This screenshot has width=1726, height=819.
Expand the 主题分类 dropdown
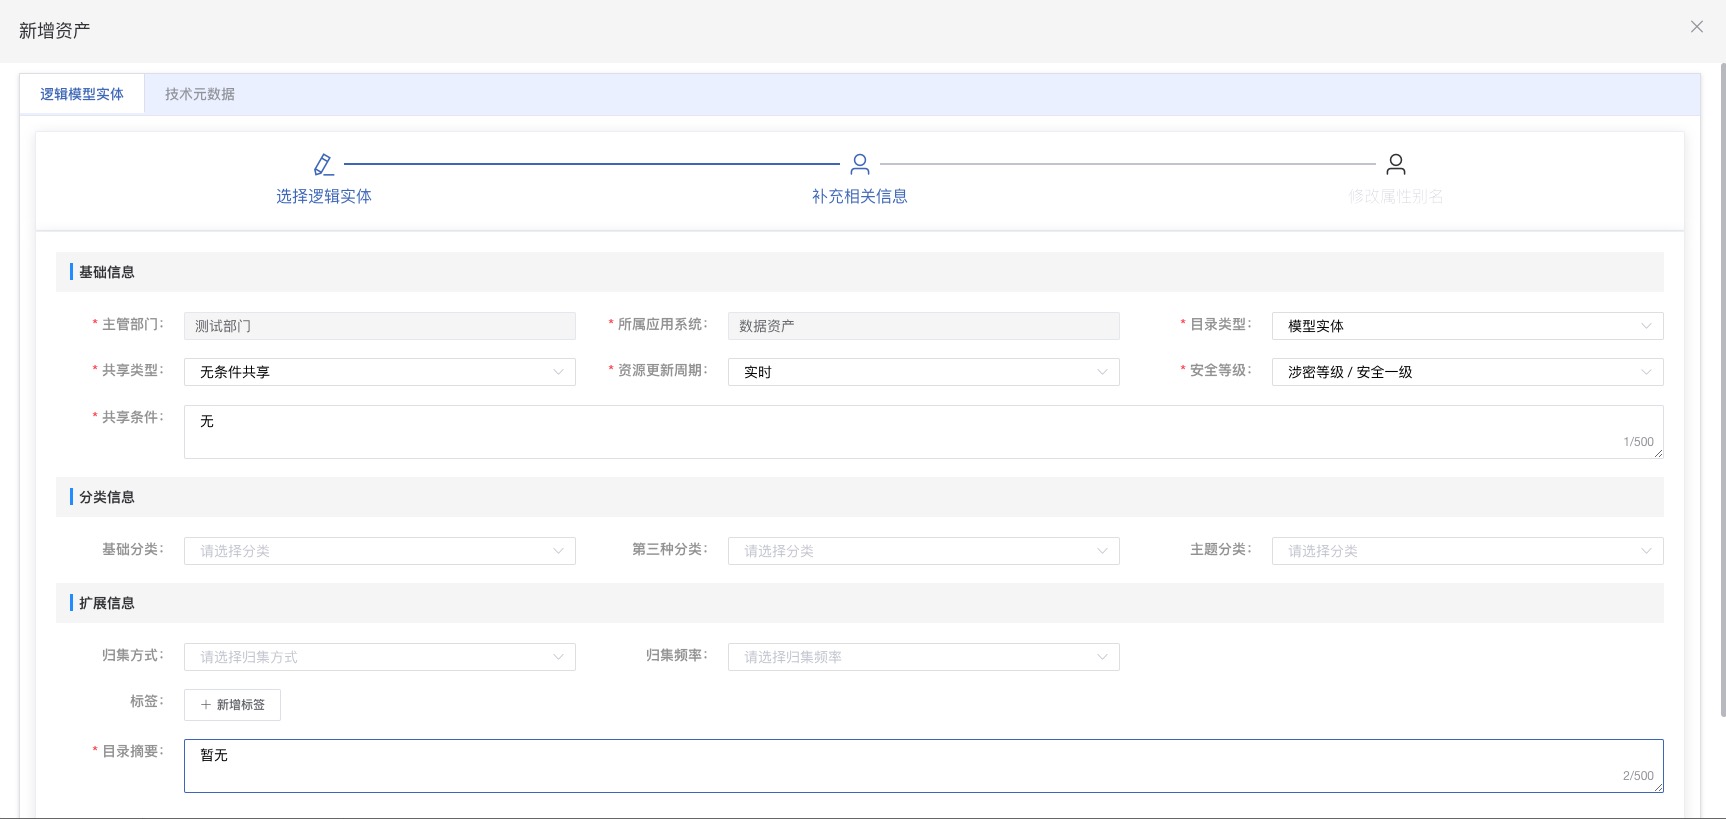click(x=1466, y=551)
